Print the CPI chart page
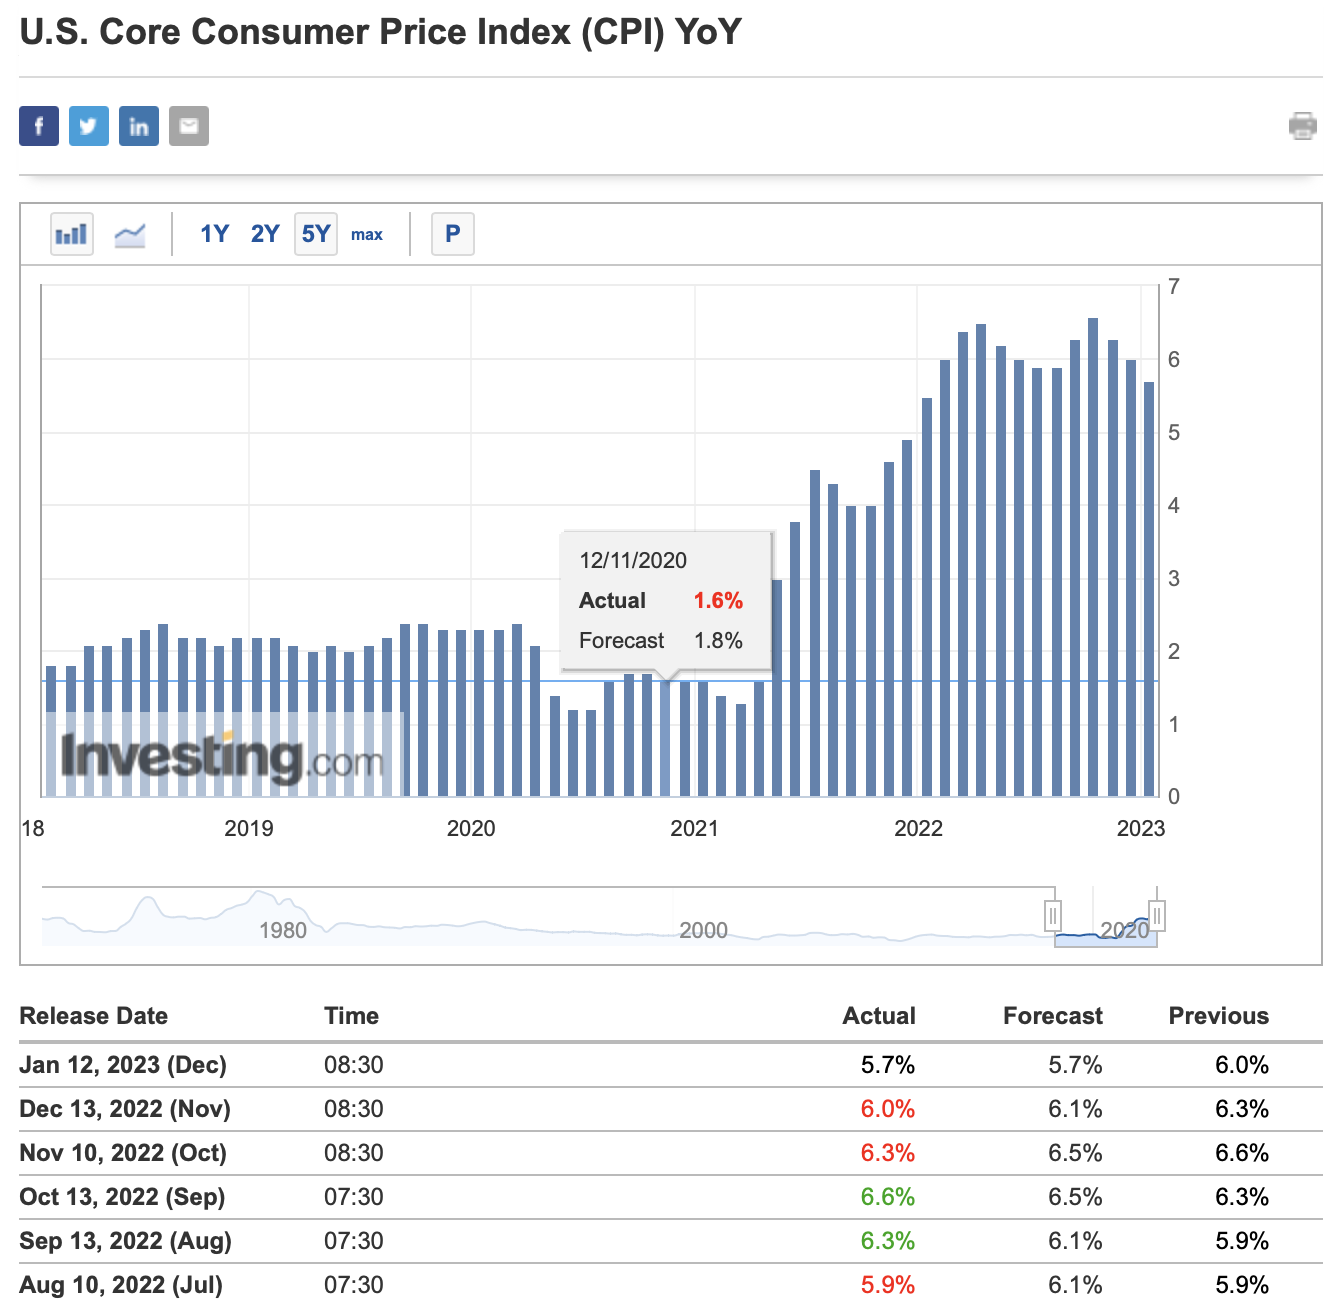 (x=1303, y=127)
